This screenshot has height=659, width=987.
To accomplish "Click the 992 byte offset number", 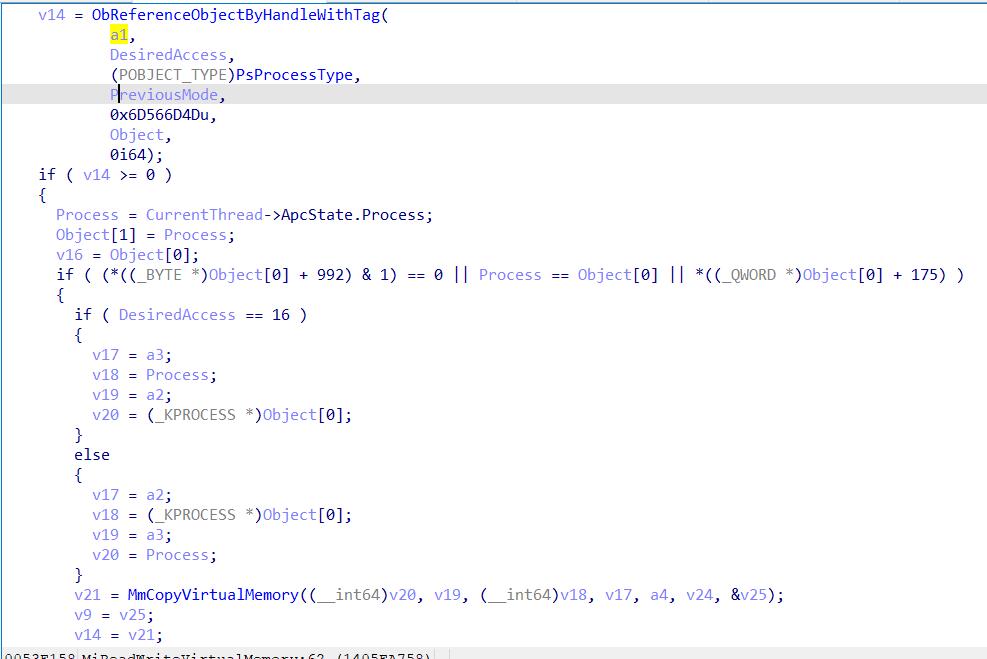I will [x=329, y=275].
